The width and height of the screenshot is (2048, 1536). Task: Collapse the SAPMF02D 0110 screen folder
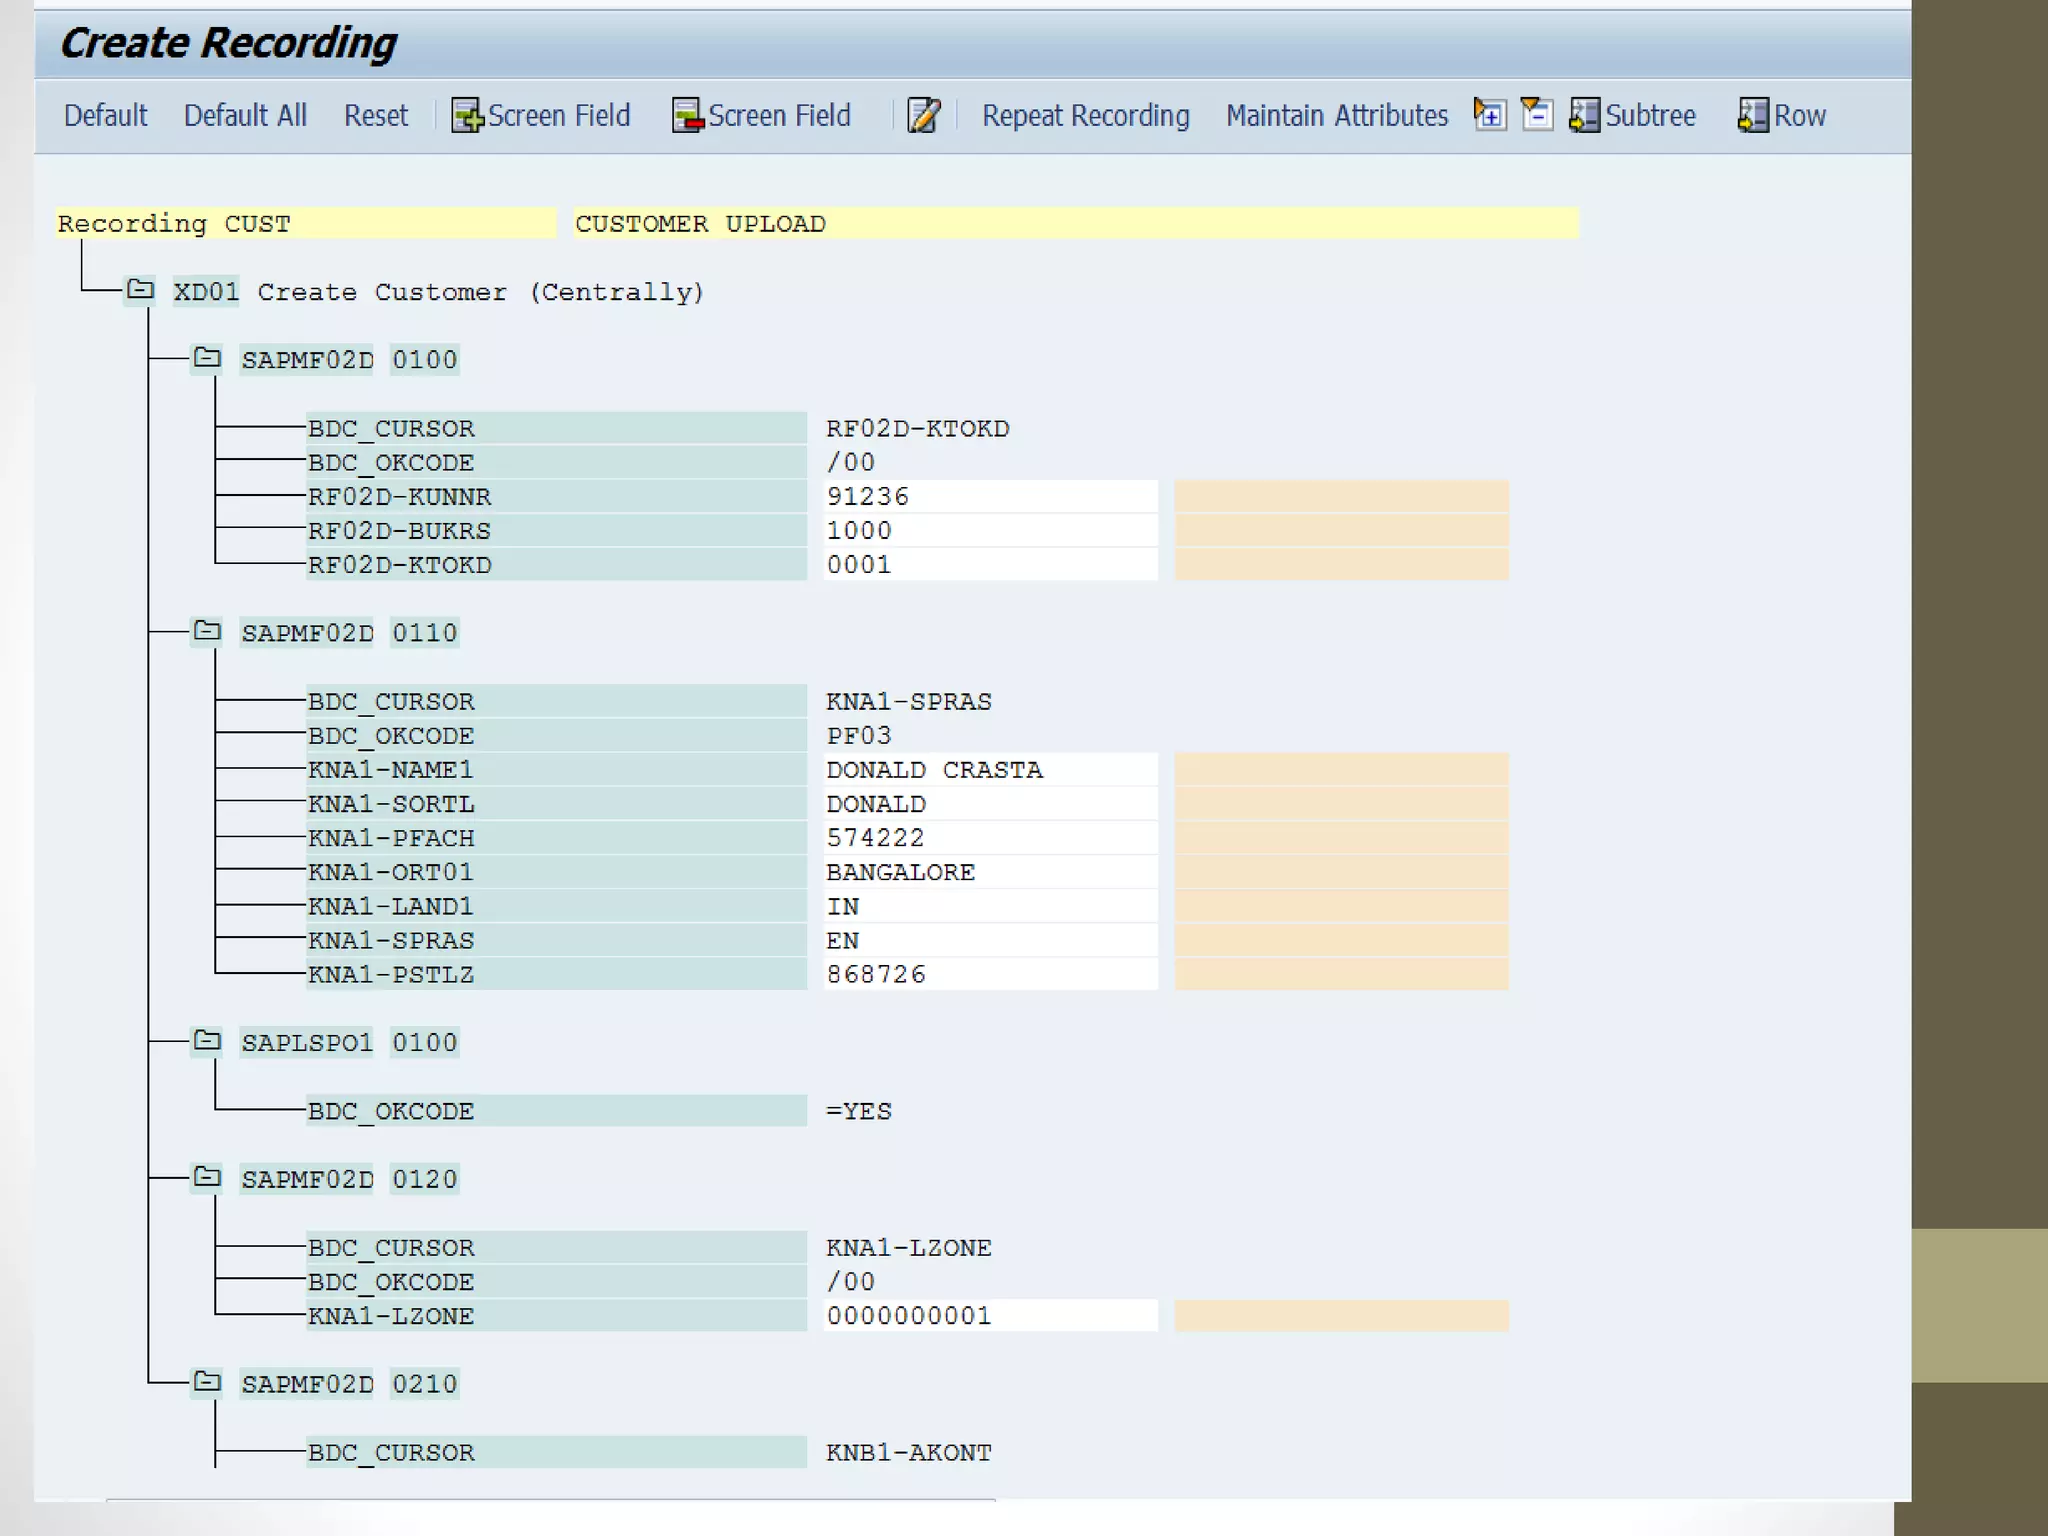coord(207,632)
